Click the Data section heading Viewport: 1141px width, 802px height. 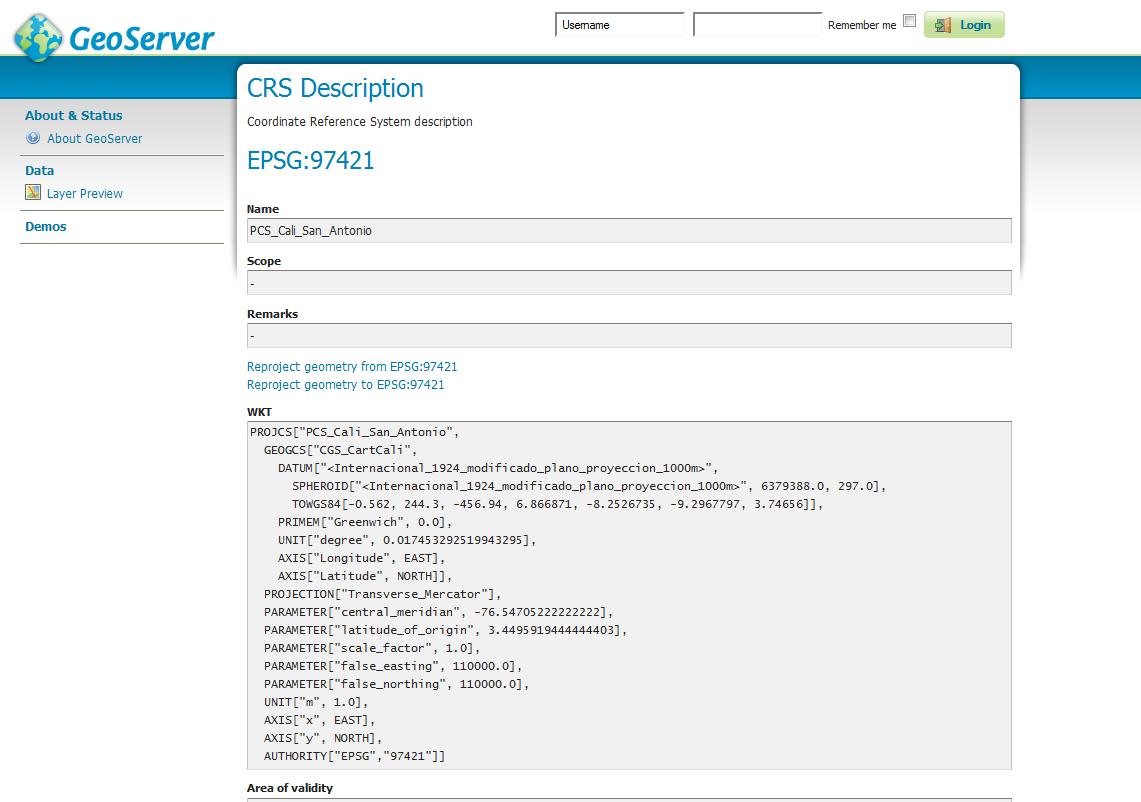[39, 170]
